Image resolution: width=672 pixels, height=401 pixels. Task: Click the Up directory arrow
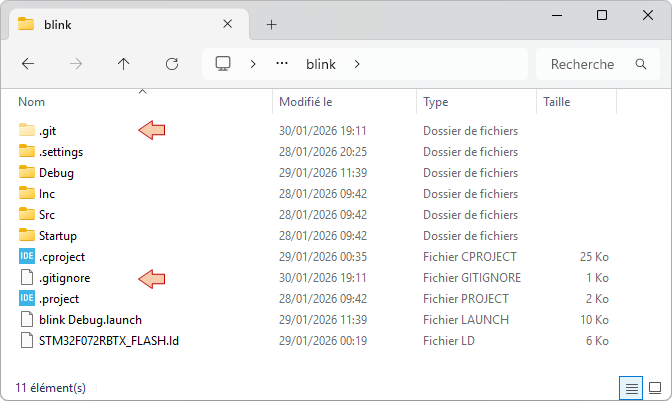(123, 64)
